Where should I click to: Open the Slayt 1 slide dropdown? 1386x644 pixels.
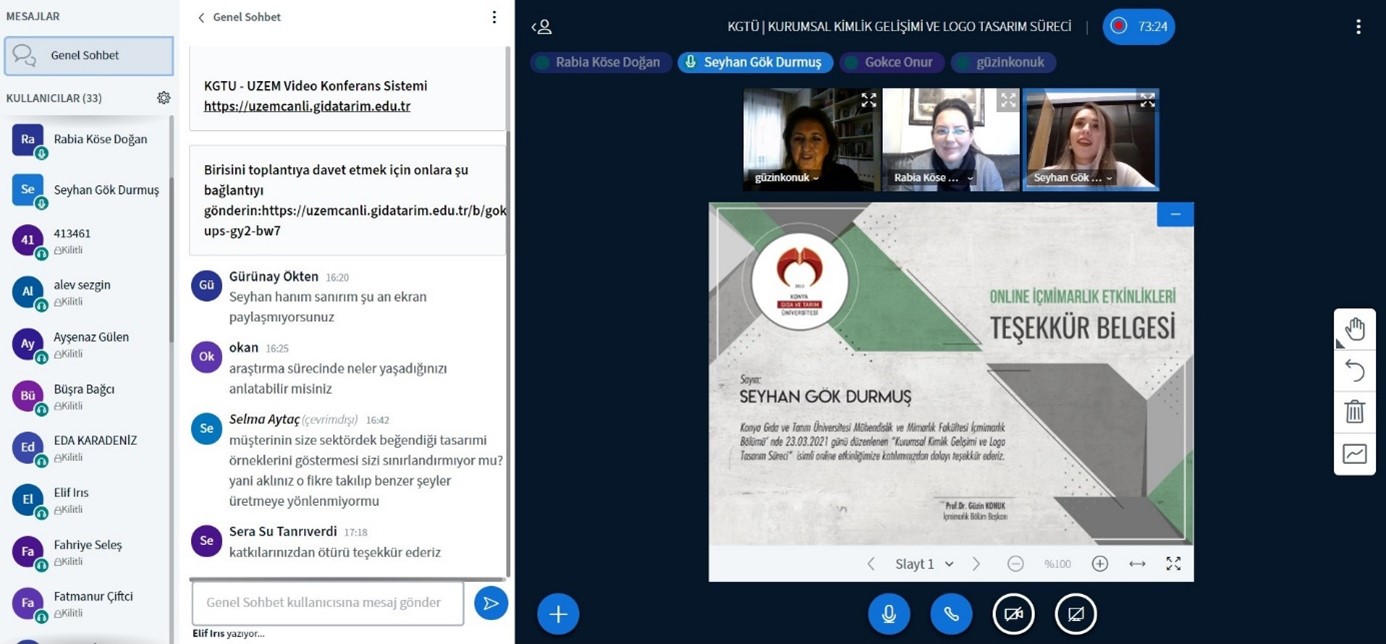click(x=924, y=564)
